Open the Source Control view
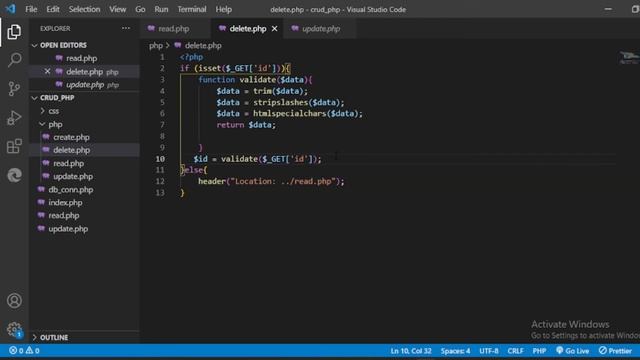Image resolution: width=640 pixels, height=360 pixels. (x=14, y=89)
